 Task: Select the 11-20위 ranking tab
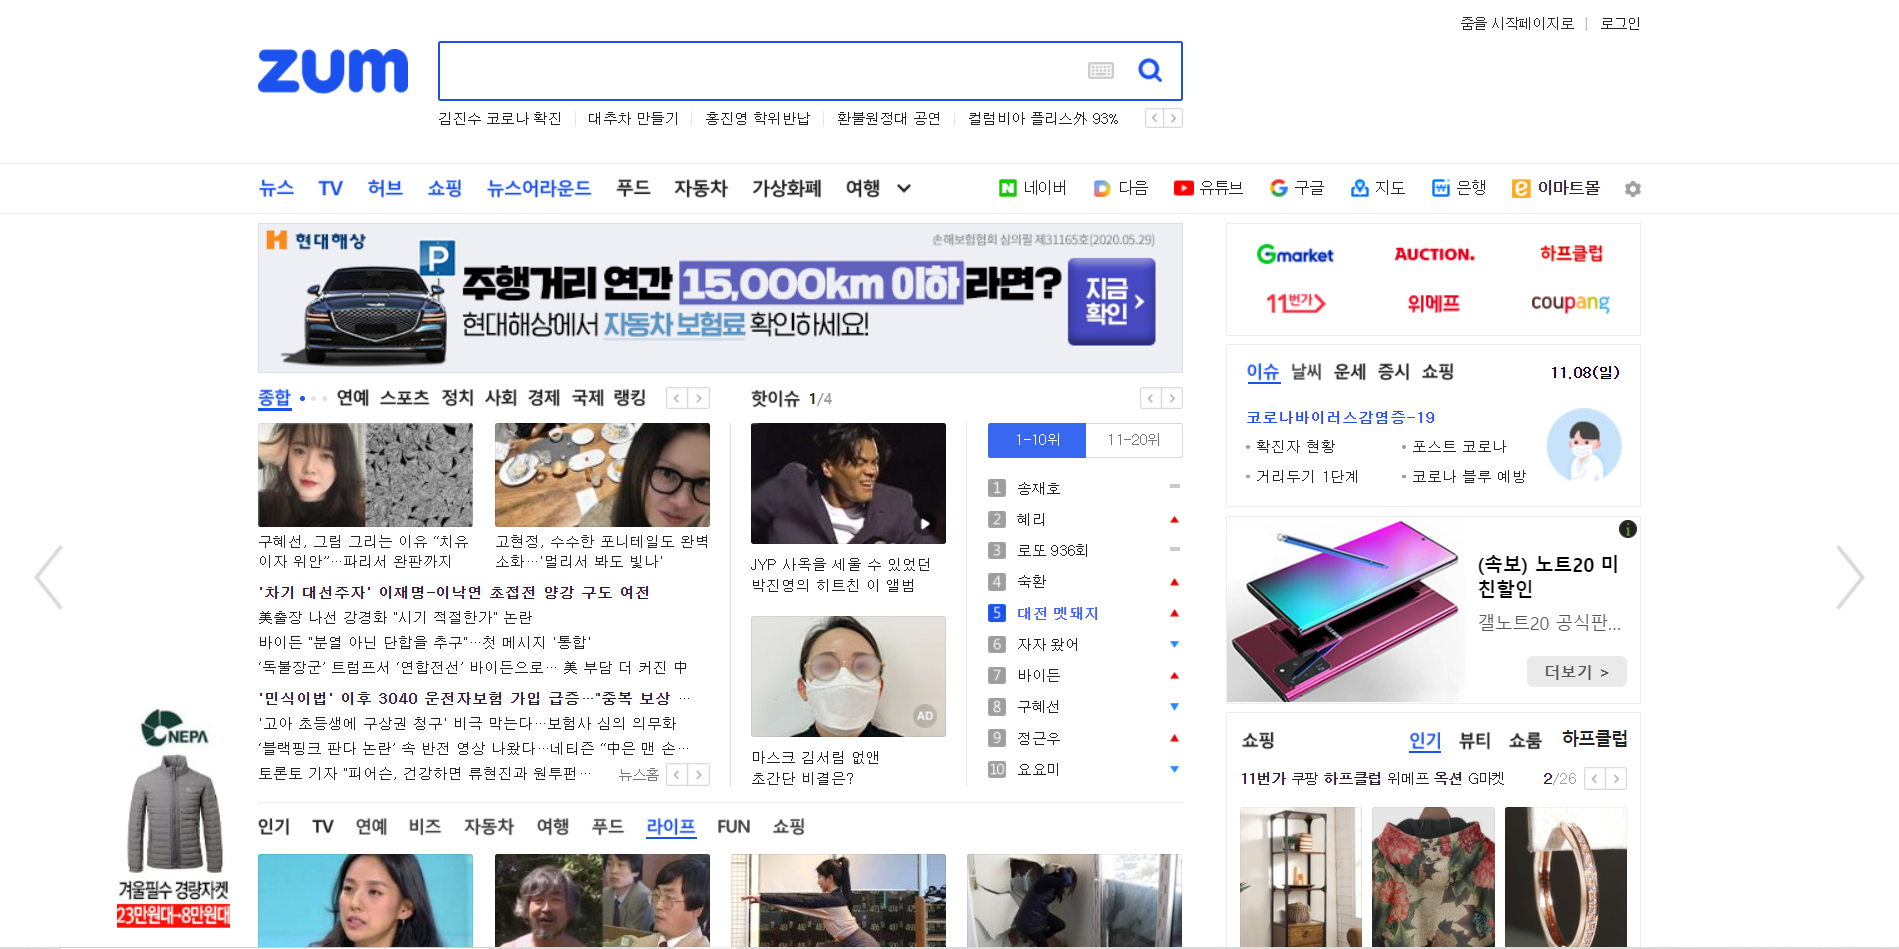pyautogui.click(x=1134, y=440)
